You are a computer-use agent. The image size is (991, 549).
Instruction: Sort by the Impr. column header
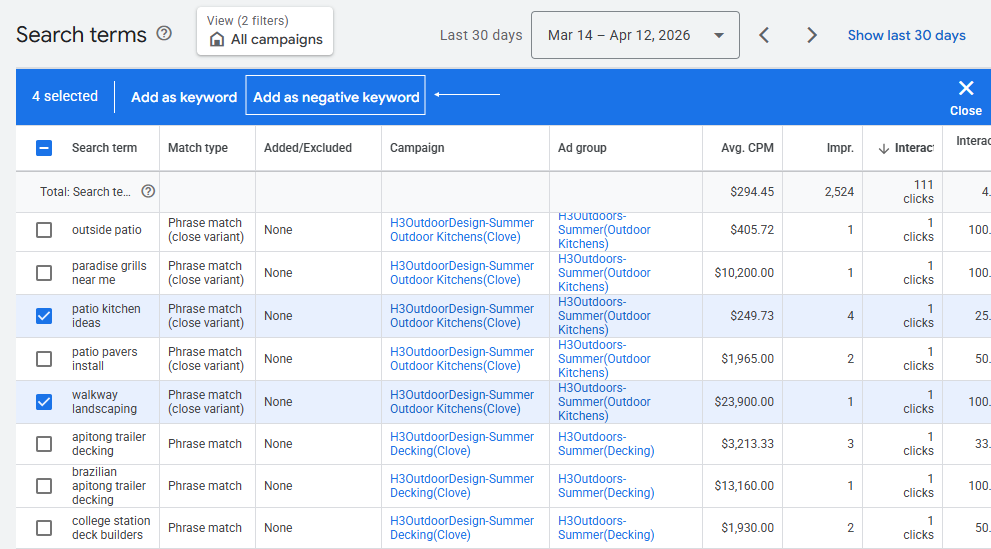(x=840, y=148)
